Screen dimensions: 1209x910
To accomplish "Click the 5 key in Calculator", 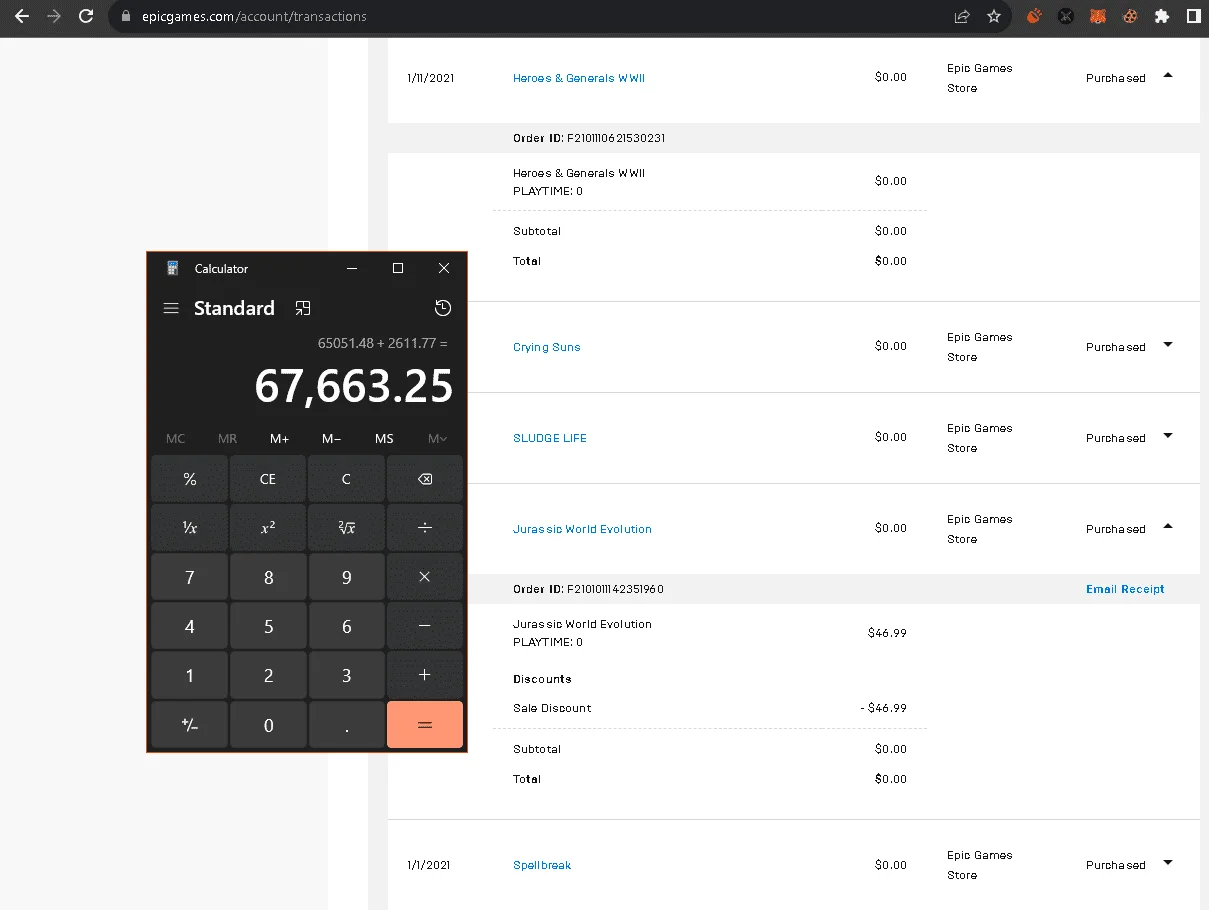I will 268,626.
